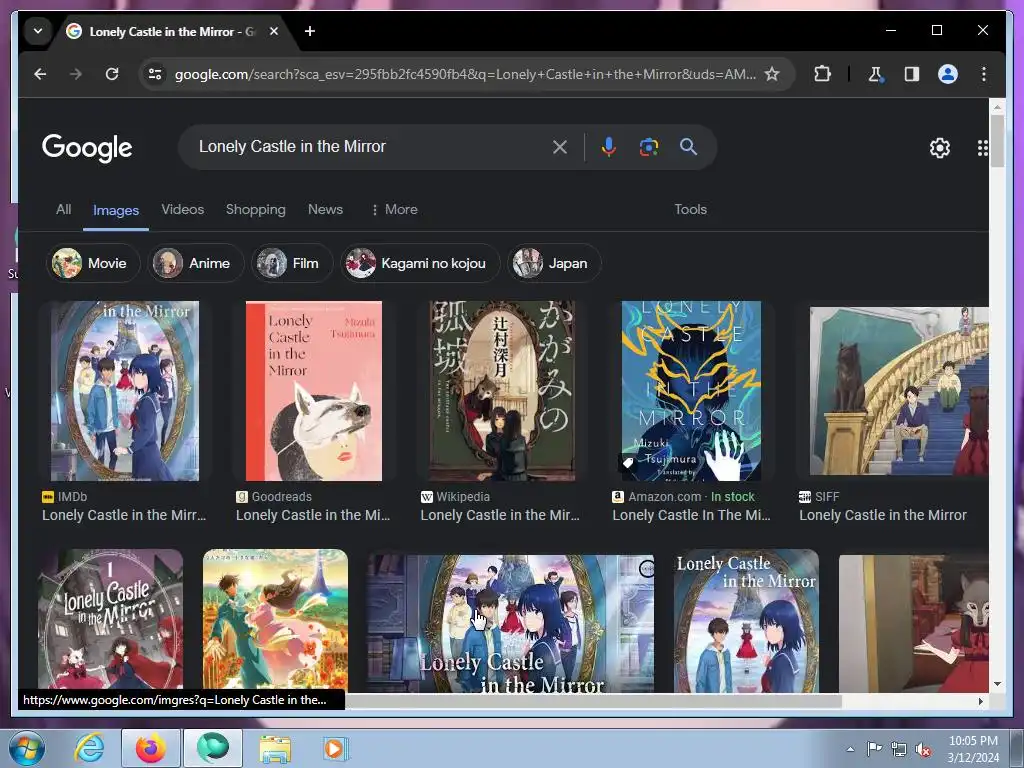This screenshot has height=768, width=1024.
Task: Click the forward navigation arrow
Action: 76,74
